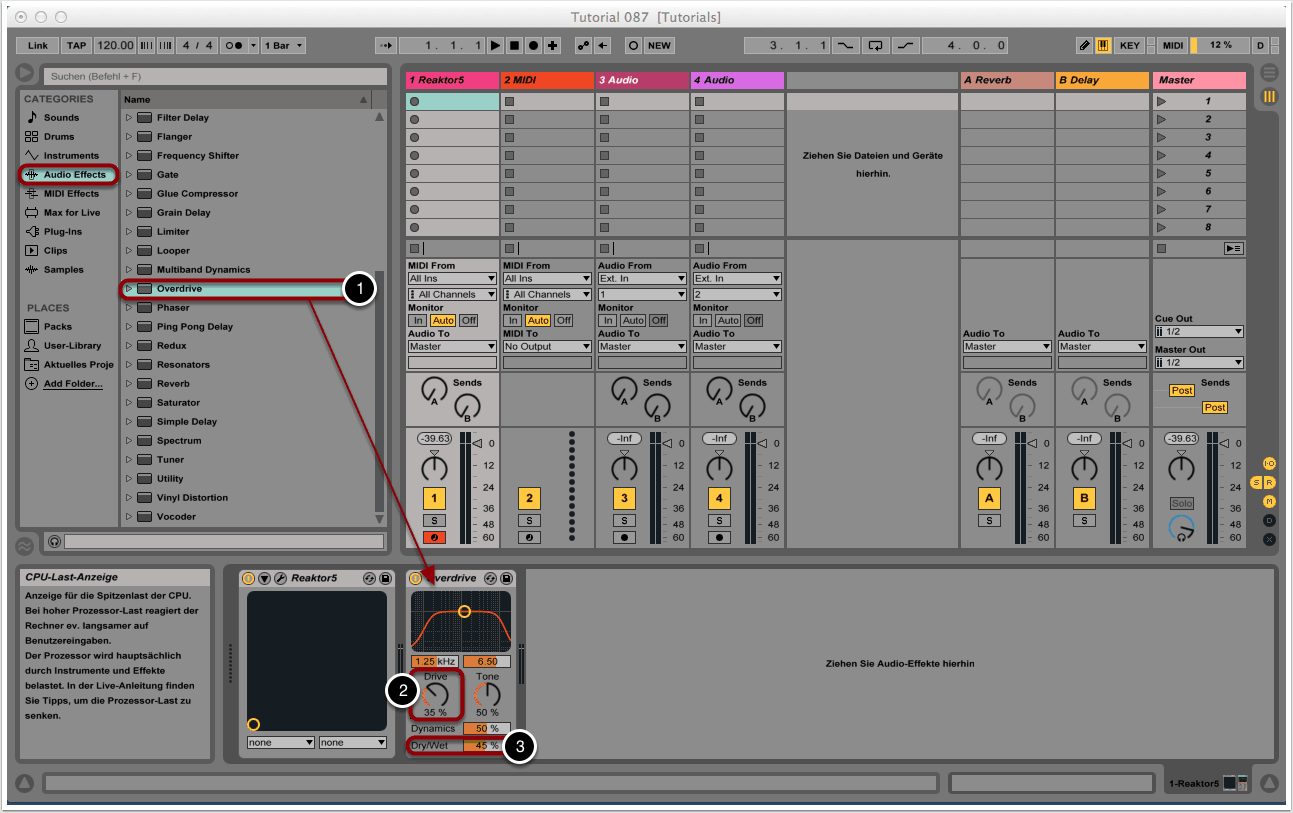Set 2 MIDI monitor to Off
1293x813 pixels.
(563, 320)
